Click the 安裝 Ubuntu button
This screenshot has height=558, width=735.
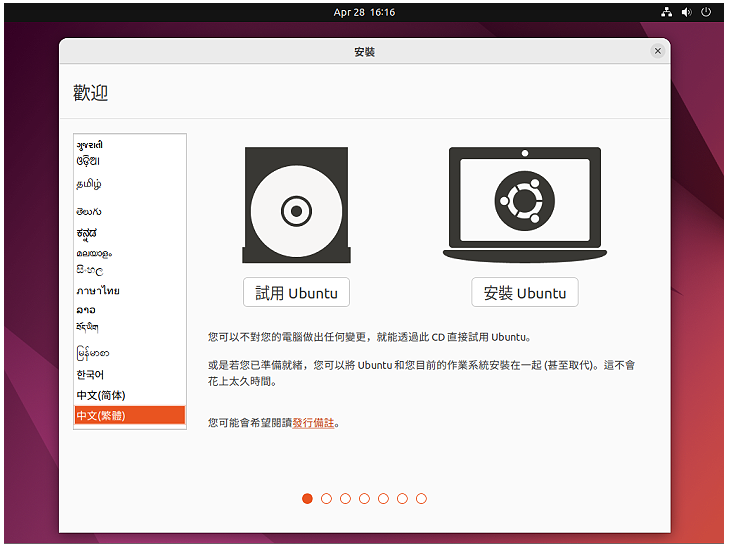coord(525,292)
